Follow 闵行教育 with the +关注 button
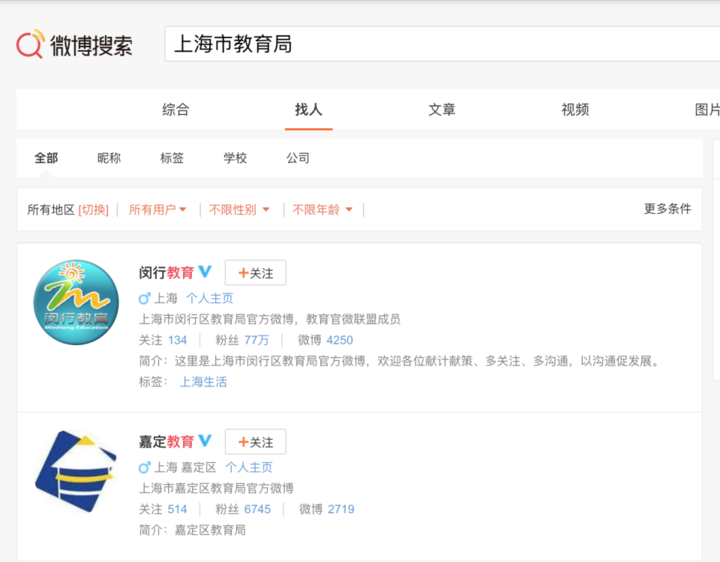Image resolution: width=720 pixels, height=562 pixels. (255, 273)
